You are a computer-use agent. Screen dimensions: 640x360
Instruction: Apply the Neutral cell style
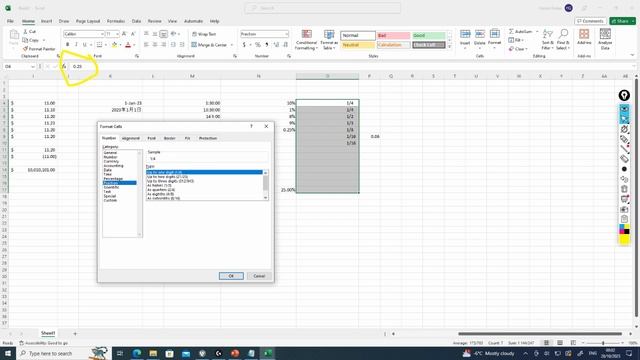point(358,45)
